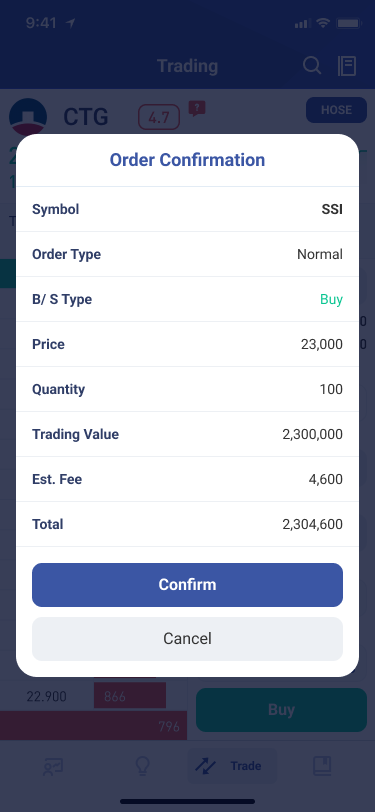The height and width of the screenshot is (812, 375).
Task: Open the bookmark tab at bottom right
Action: [322, 766]
